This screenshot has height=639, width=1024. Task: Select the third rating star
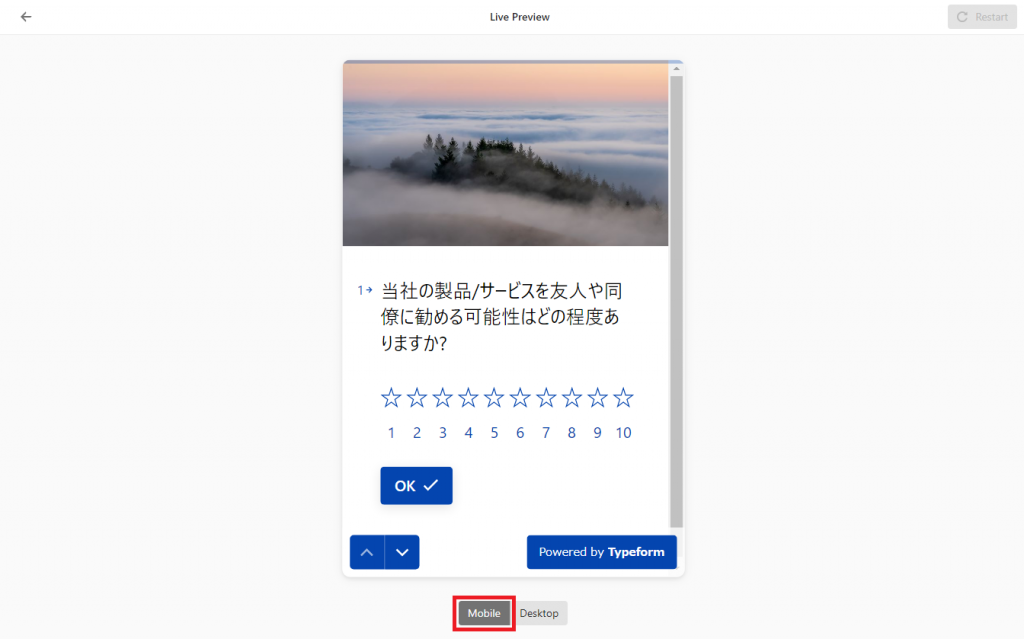(442, 397)
